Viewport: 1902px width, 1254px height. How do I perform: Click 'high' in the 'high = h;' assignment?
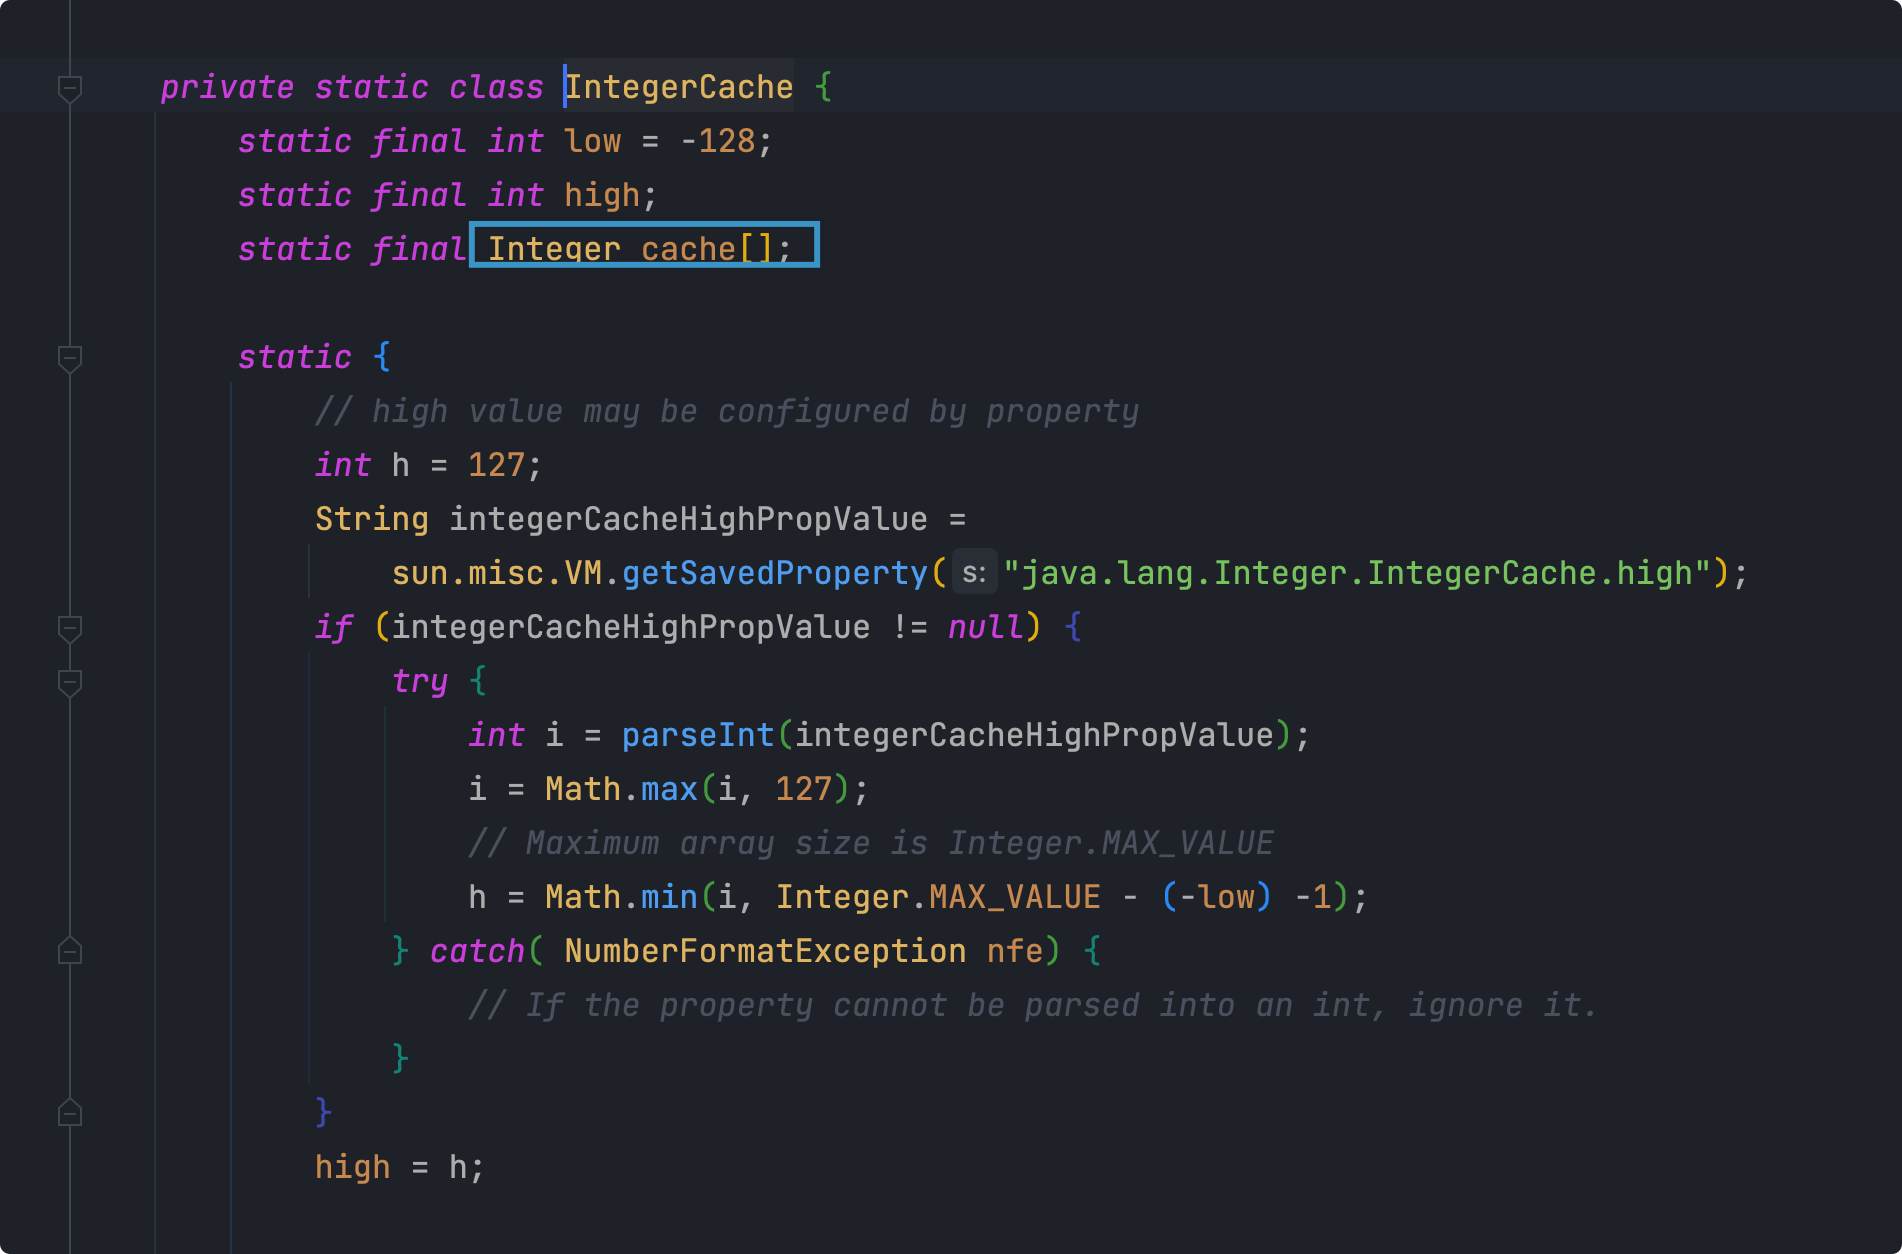click(353, 1167)
